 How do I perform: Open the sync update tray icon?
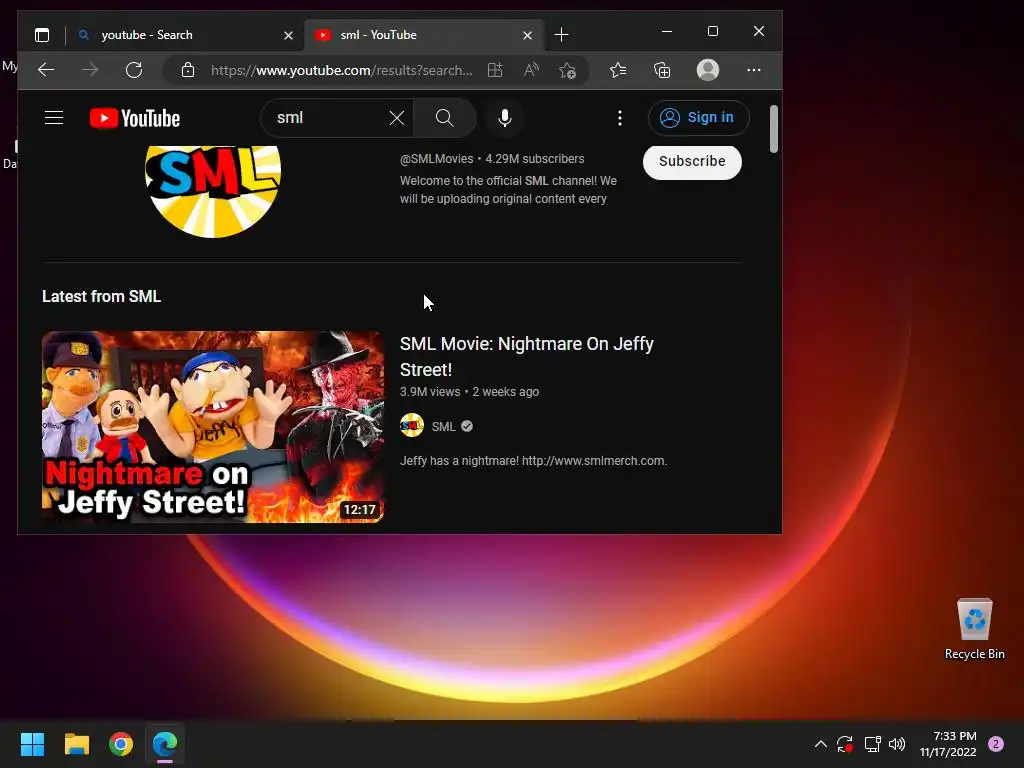845,744
